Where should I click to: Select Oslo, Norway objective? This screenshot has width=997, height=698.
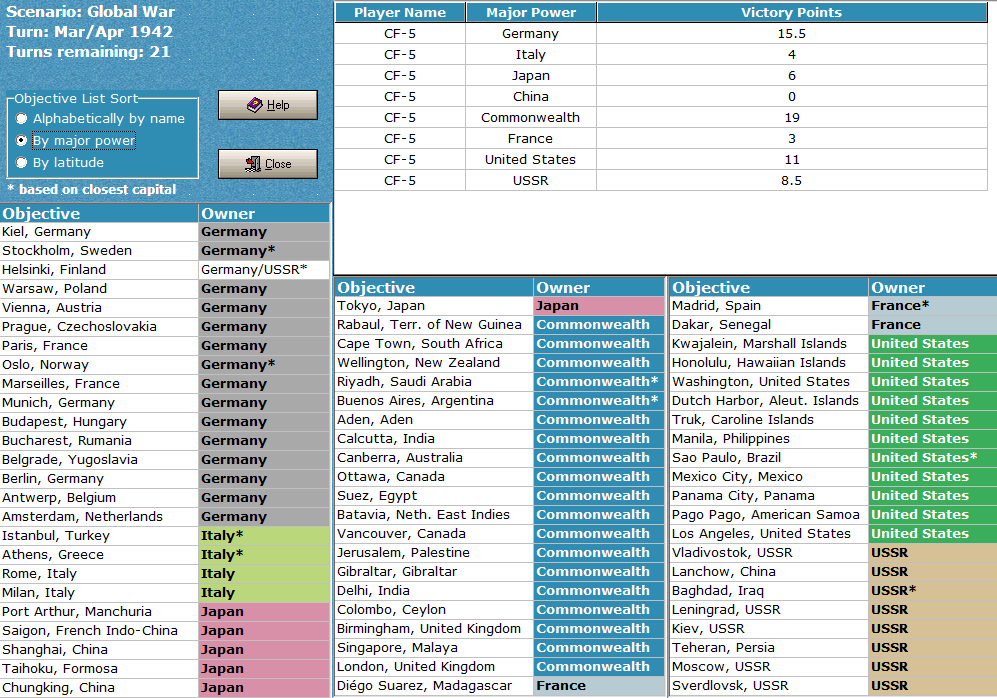point(99,365)
